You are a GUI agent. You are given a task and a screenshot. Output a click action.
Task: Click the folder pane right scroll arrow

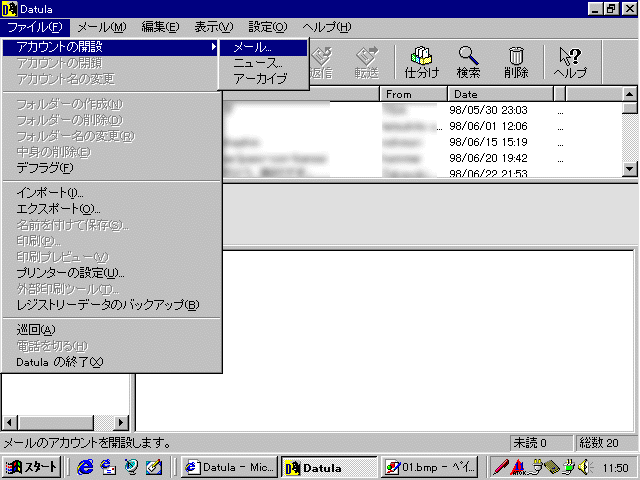(121, 422)
